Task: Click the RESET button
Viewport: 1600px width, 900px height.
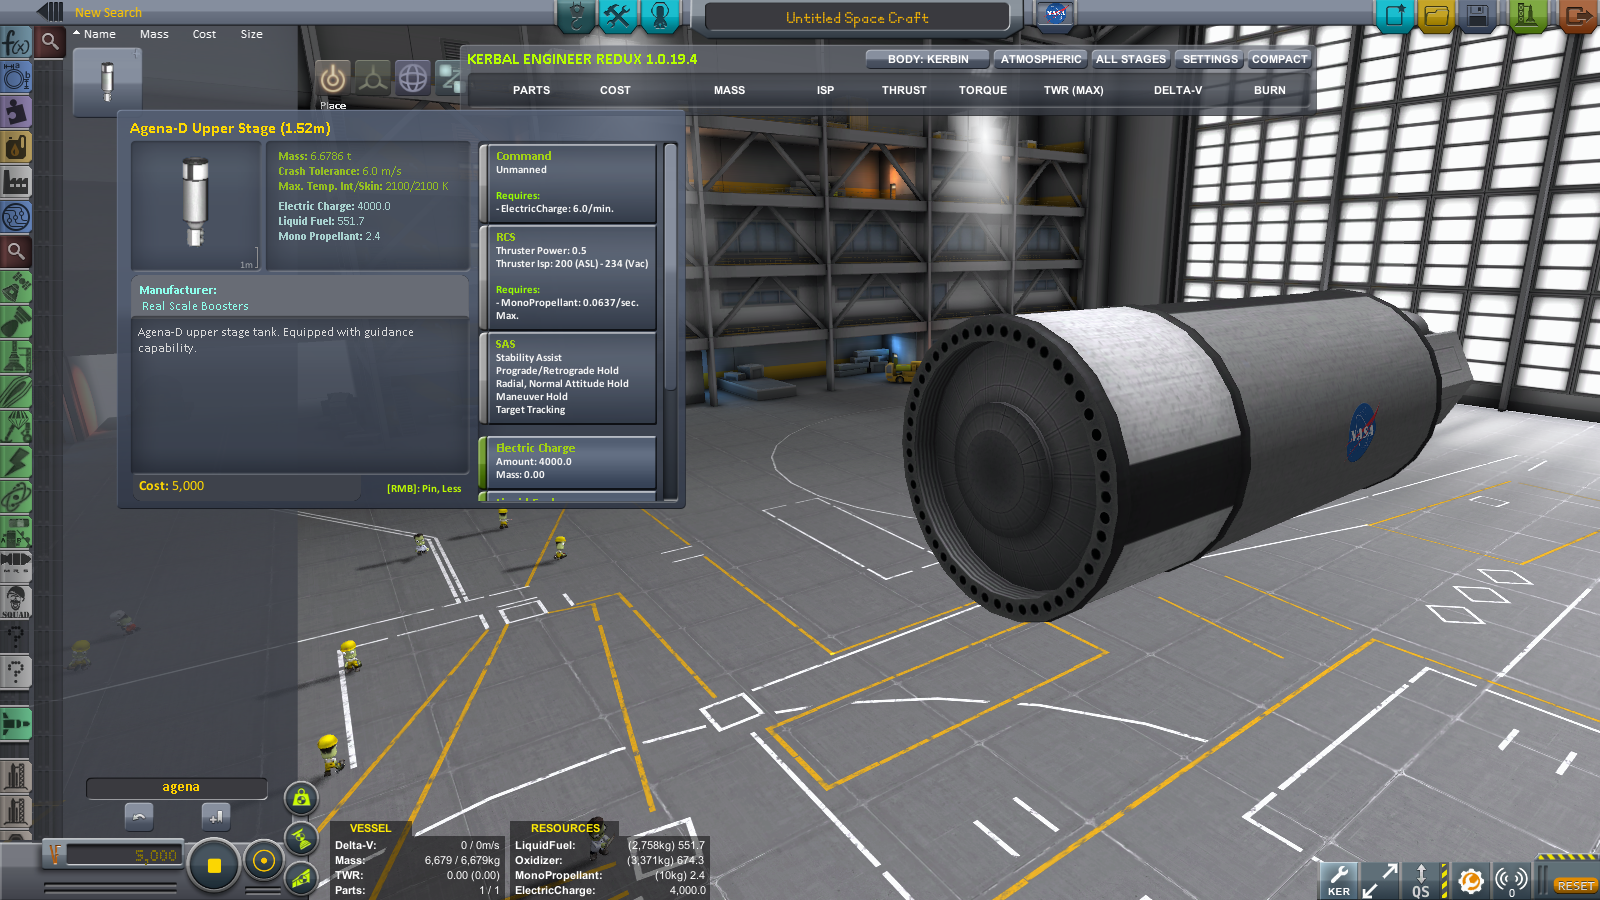Action: [1574, 886]
